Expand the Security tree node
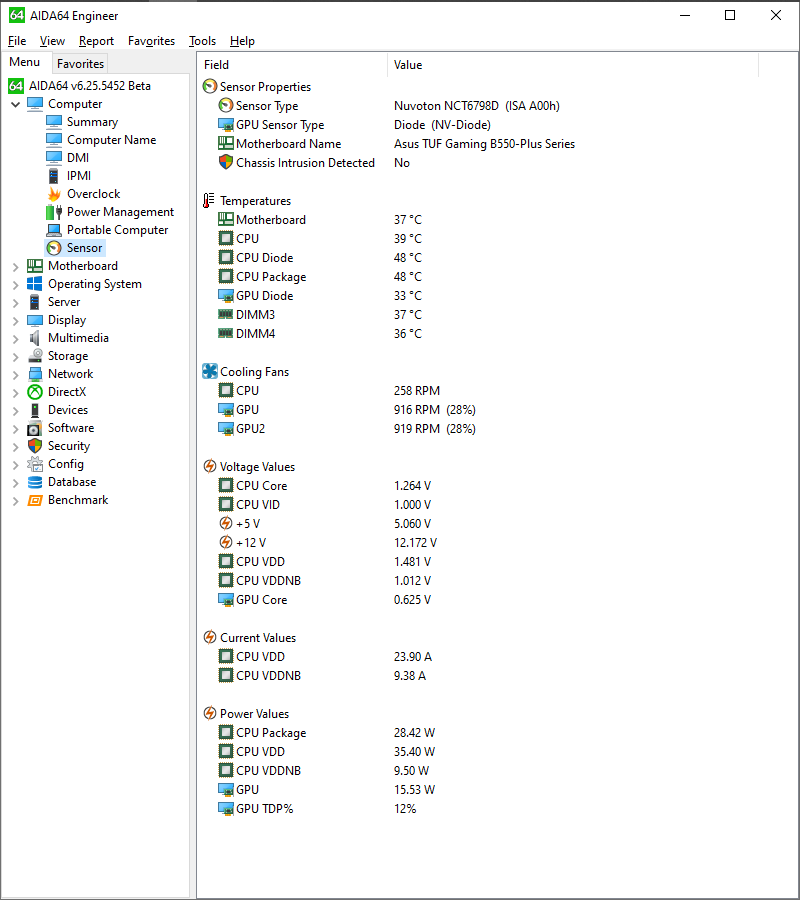Image resolution: width=800 pixels, height=900 pixels. pyautogui.click(x=15, y=447)
